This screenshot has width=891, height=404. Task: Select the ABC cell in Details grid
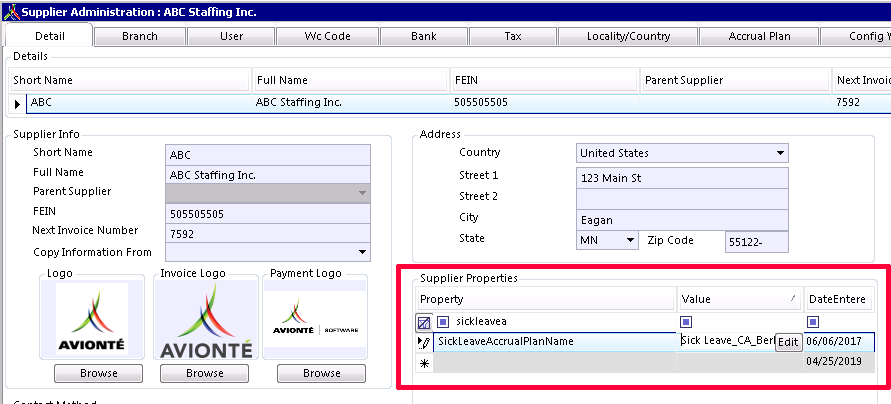140,103
